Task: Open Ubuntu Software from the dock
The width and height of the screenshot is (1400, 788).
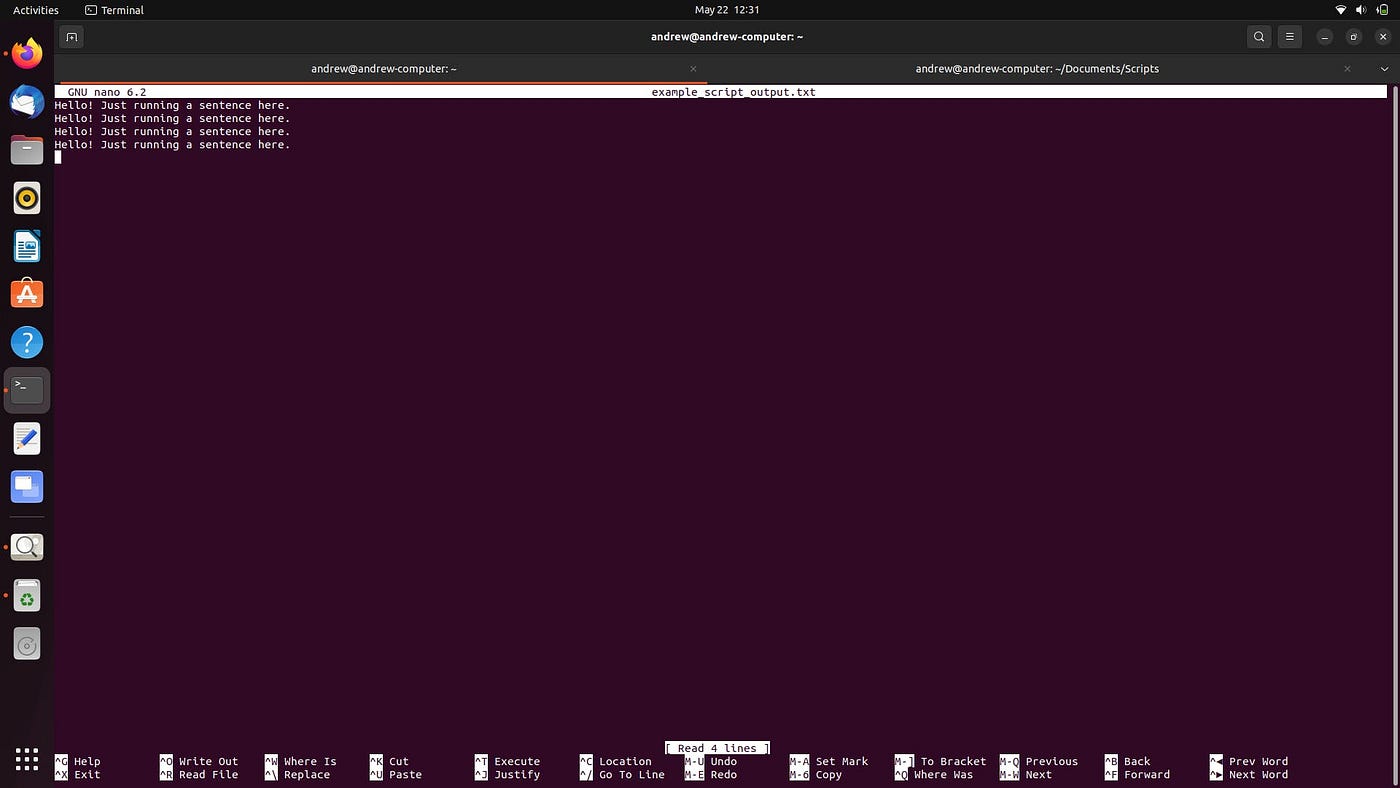Action: 26,293
